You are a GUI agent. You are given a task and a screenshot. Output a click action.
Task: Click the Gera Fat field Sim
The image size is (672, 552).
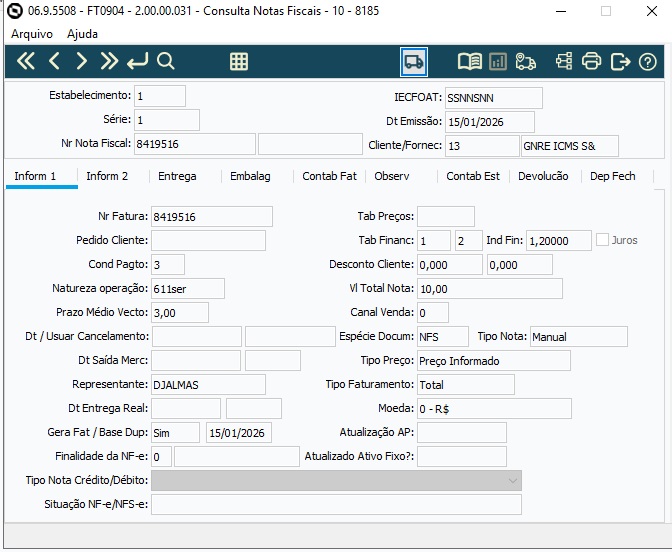pyautogui.click(x=175, y=433)
